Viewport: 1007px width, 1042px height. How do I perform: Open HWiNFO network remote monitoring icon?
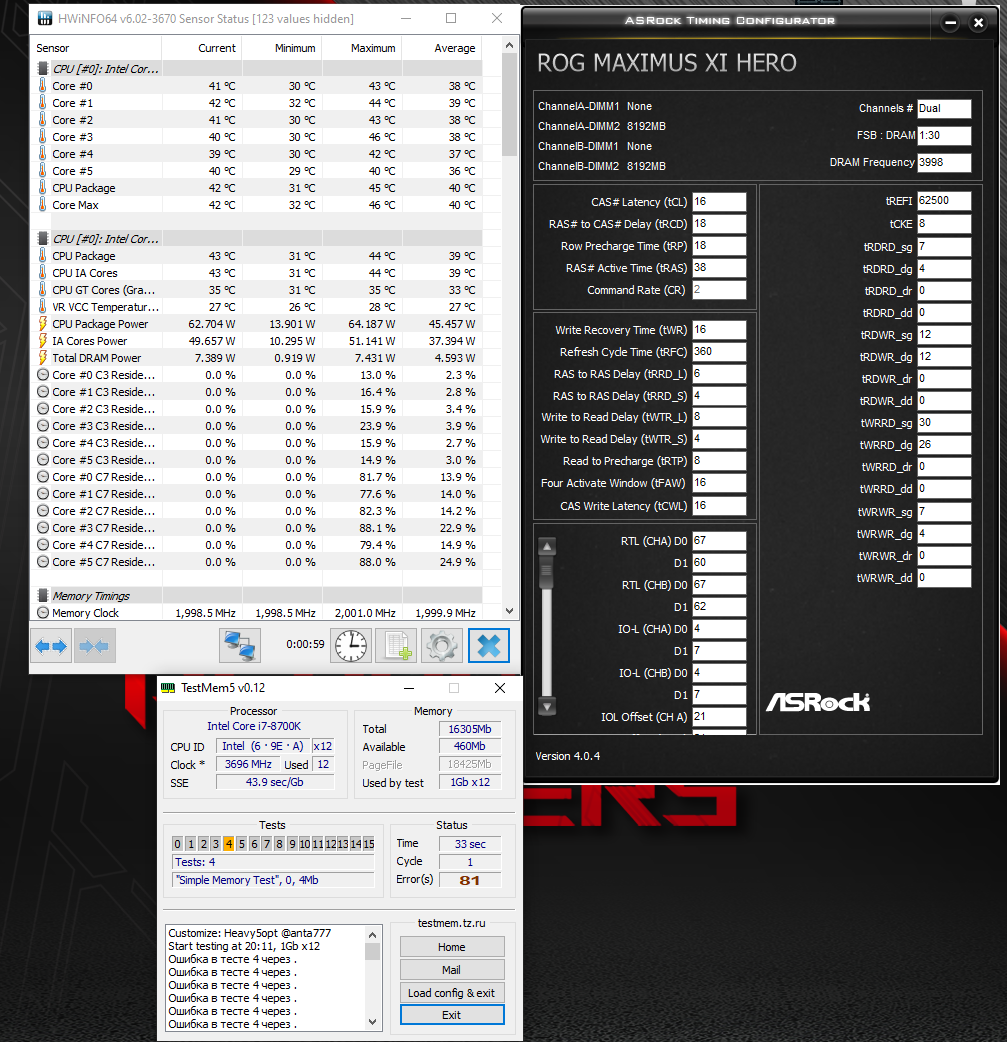240,646
